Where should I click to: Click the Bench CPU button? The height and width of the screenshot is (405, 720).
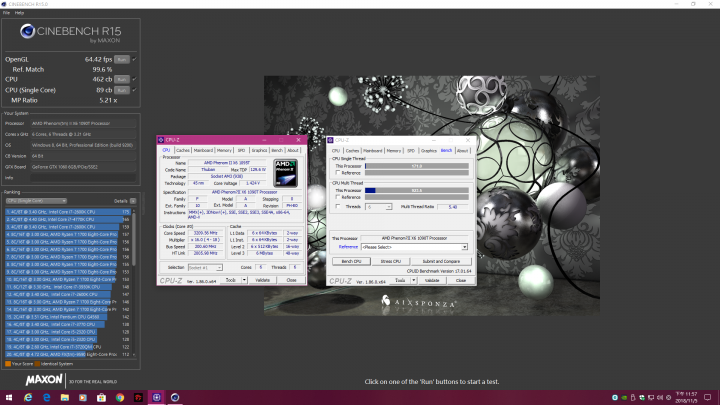[351, 261]
